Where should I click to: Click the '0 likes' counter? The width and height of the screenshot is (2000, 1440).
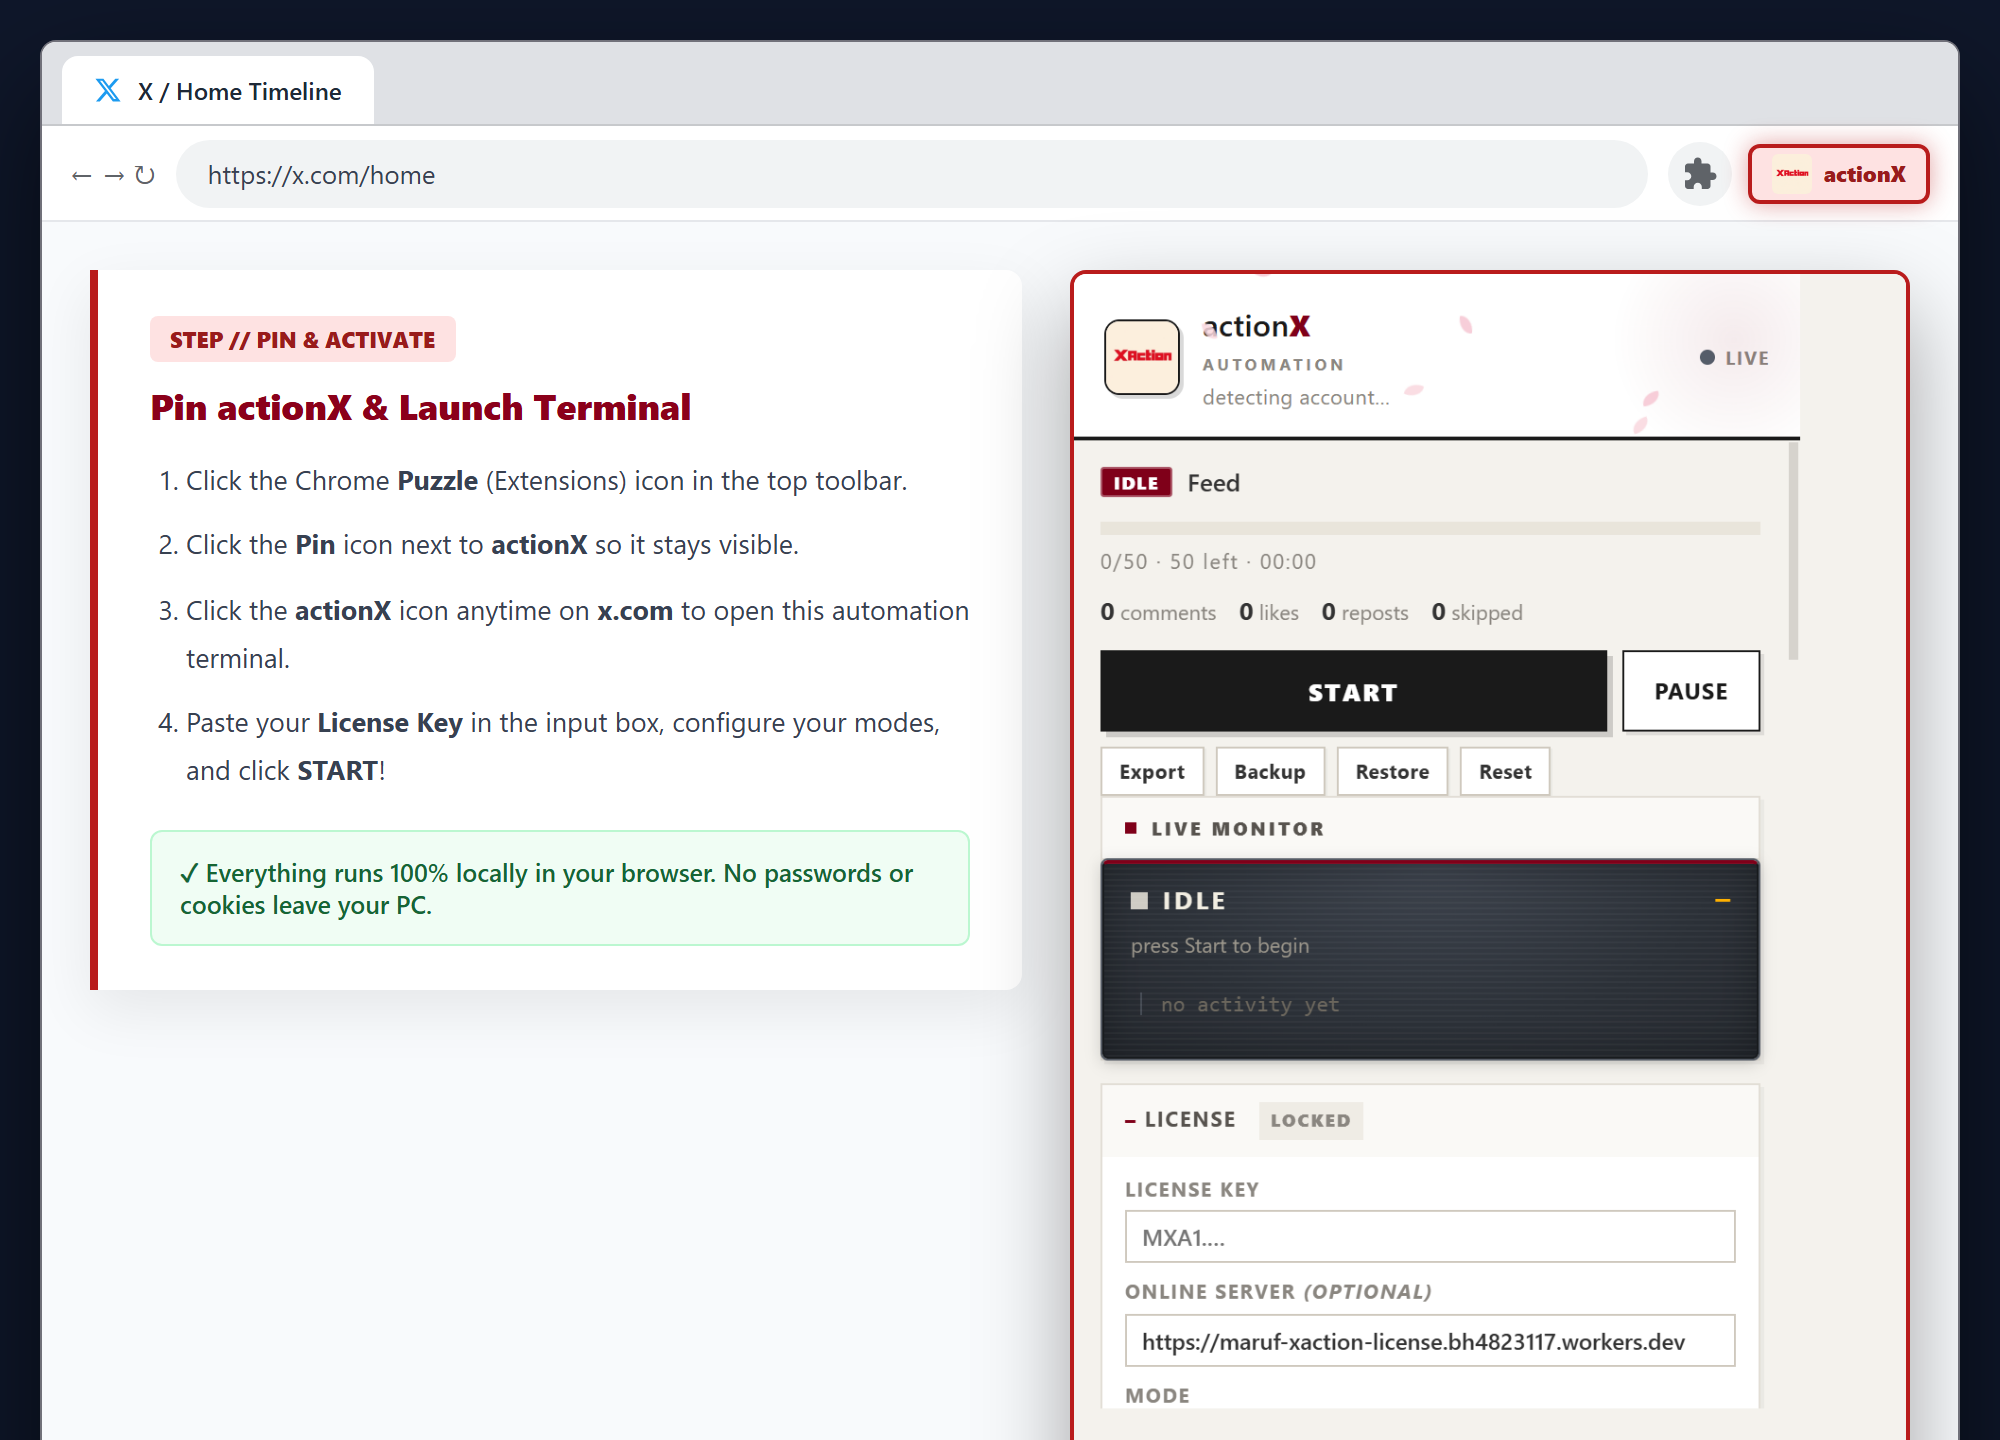point(1269,612)
